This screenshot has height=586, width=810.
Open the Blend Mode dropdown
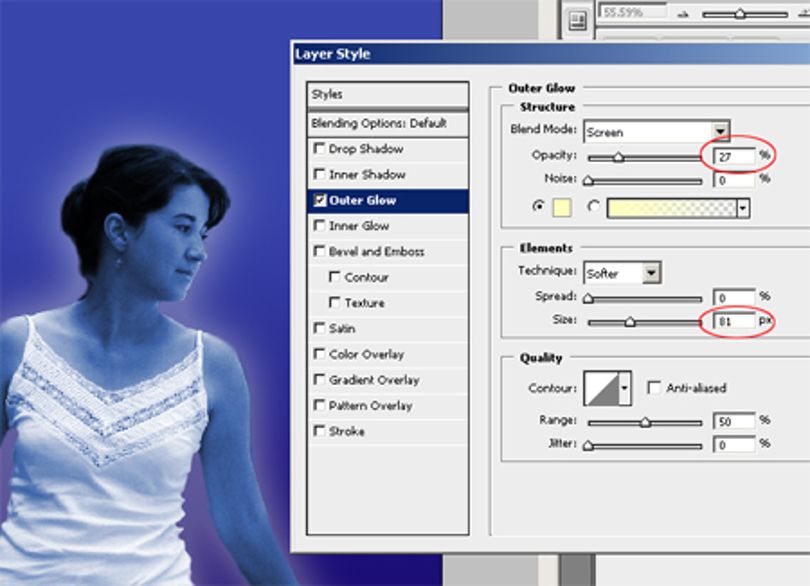click(x=656, y=132)
